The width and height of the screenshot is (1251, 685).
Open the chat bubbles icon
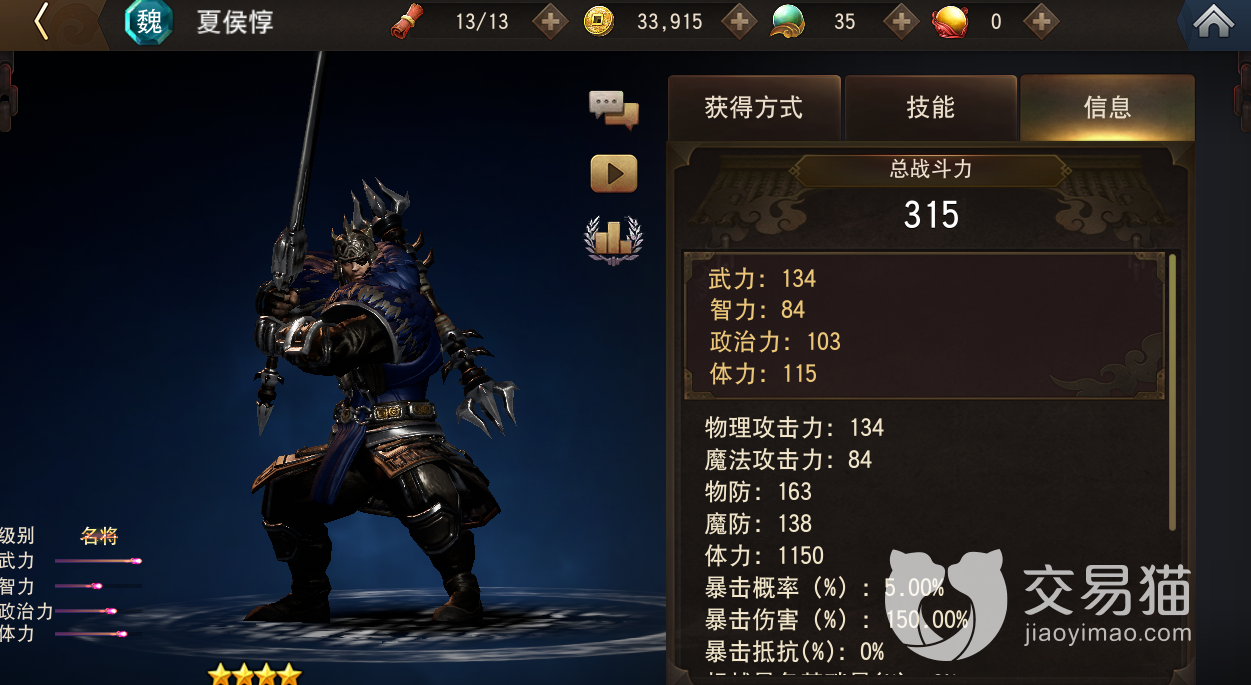pyautogui.click(x=613, y=109)
